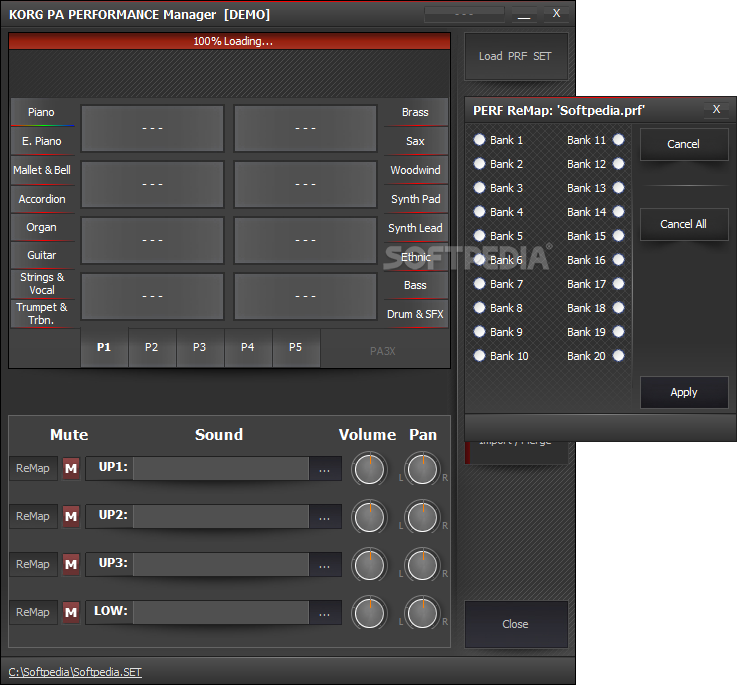Click the LOW volume knob
Viewport: 737px width, 685px height.
(369, 613)
